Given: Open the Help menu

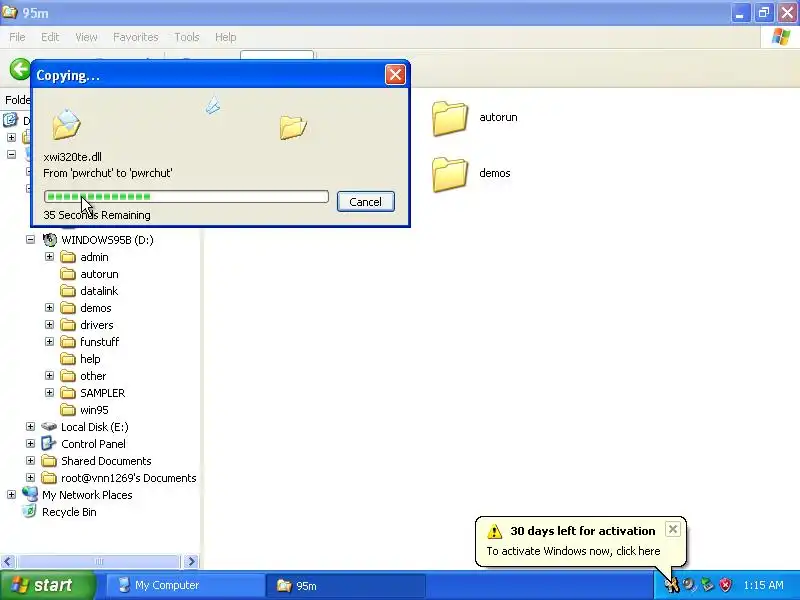Looking at the screenshot, I should [226, 37].
